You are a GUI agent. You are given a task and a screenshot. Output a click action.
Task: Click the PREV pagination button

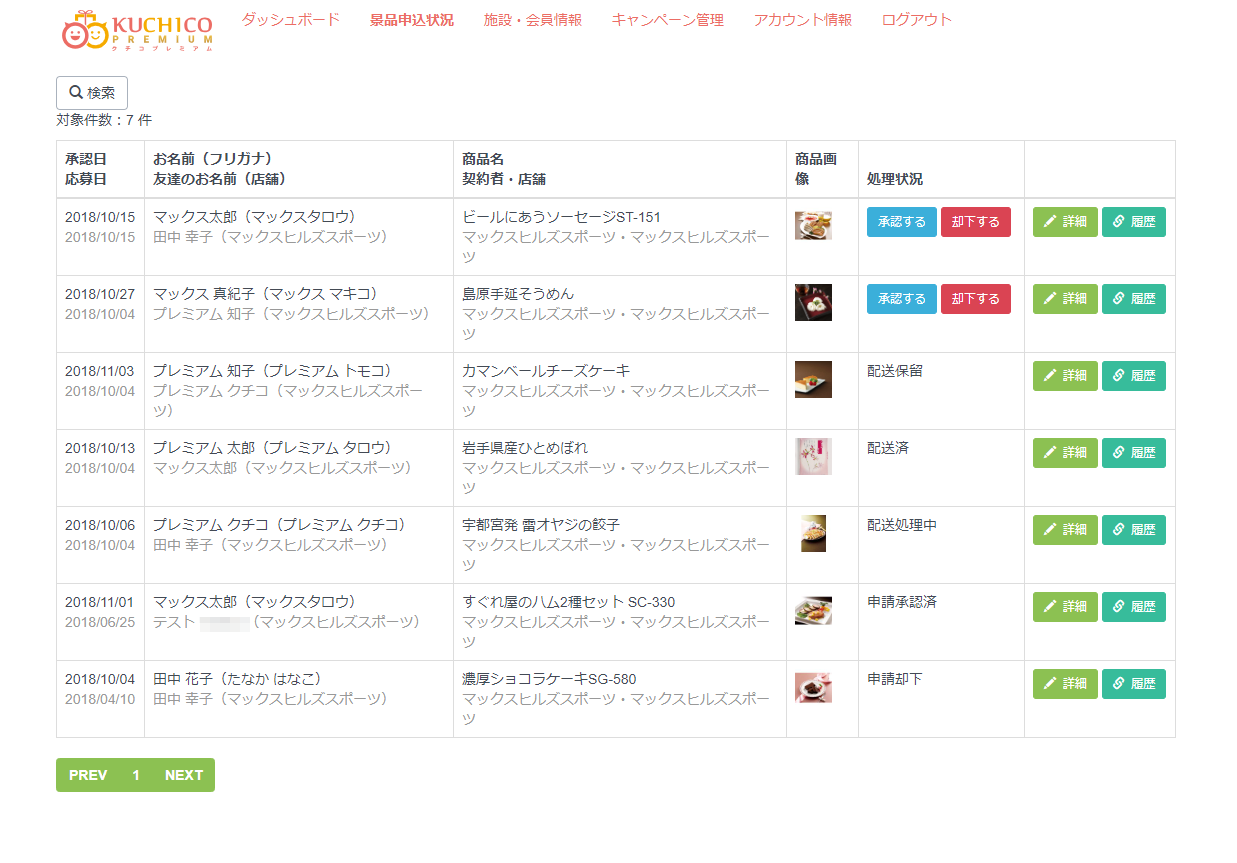tap(88, 775)
